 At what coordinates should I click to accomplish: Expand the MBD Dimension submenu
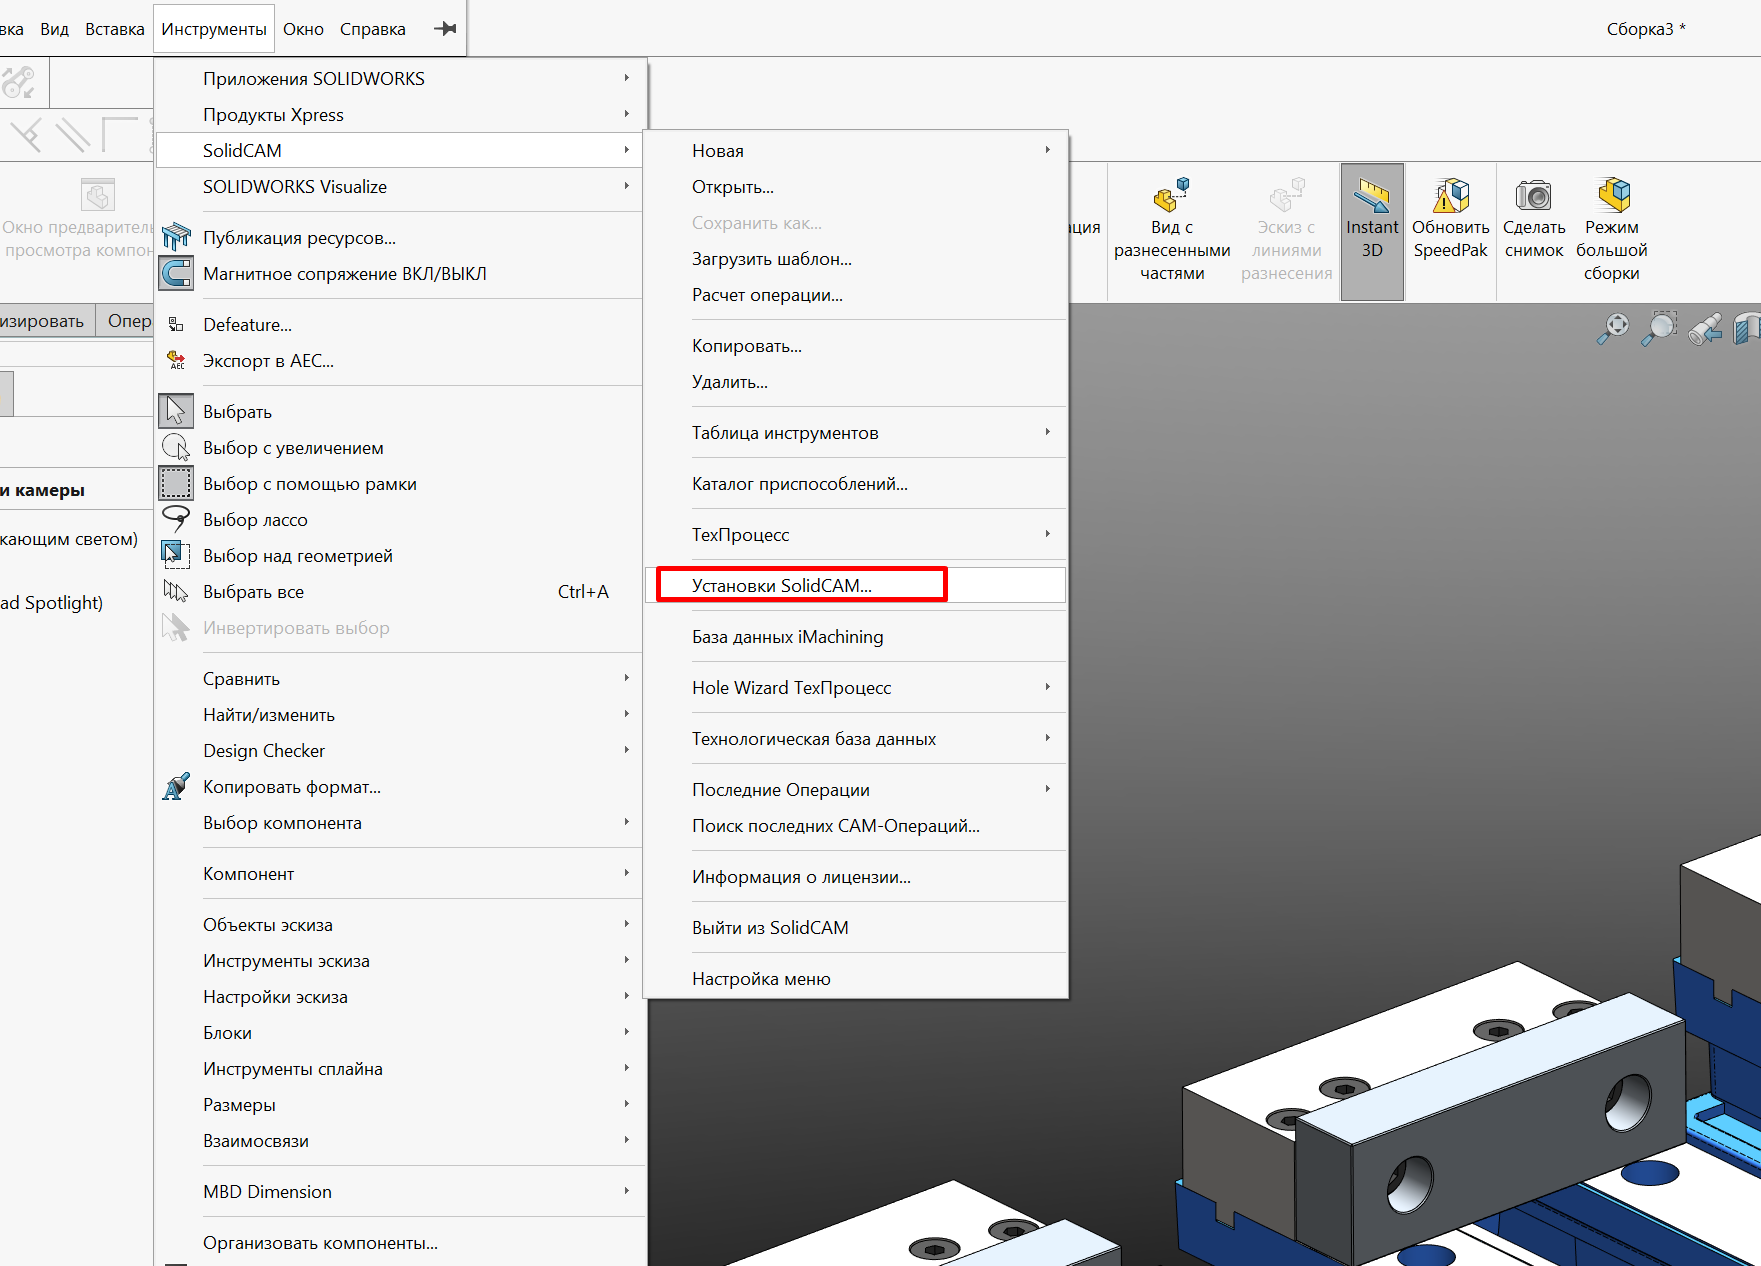tap(400, 1192)
